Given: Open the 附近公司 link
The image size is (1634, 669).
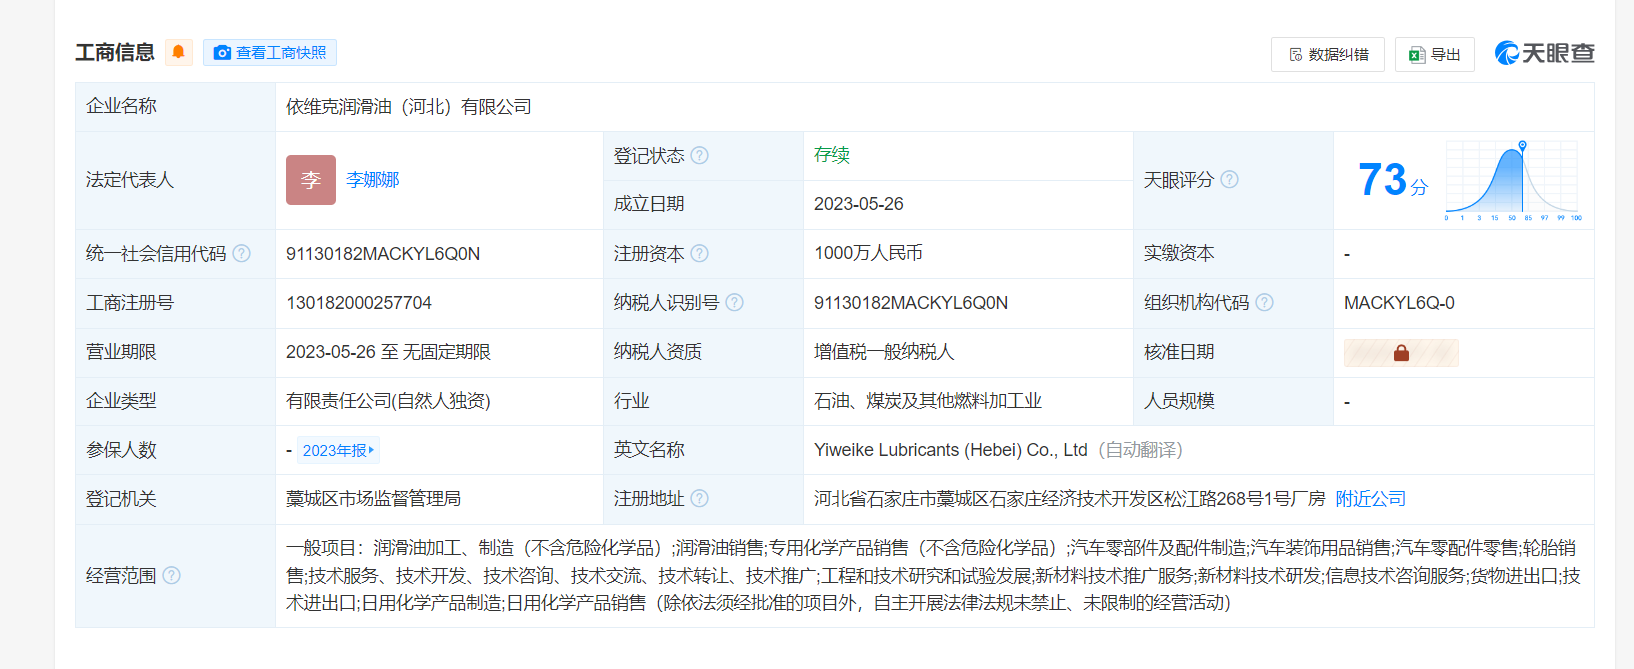Looking at the screenshot, I should tap(1371, 499).
